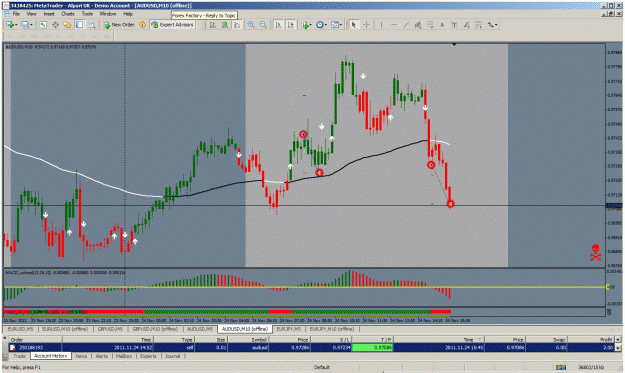Image resolution: width=625 pixels, height=373 pixels.
Task: Switch to EURJPY,M5 chart tab
Action: (289, 329)
